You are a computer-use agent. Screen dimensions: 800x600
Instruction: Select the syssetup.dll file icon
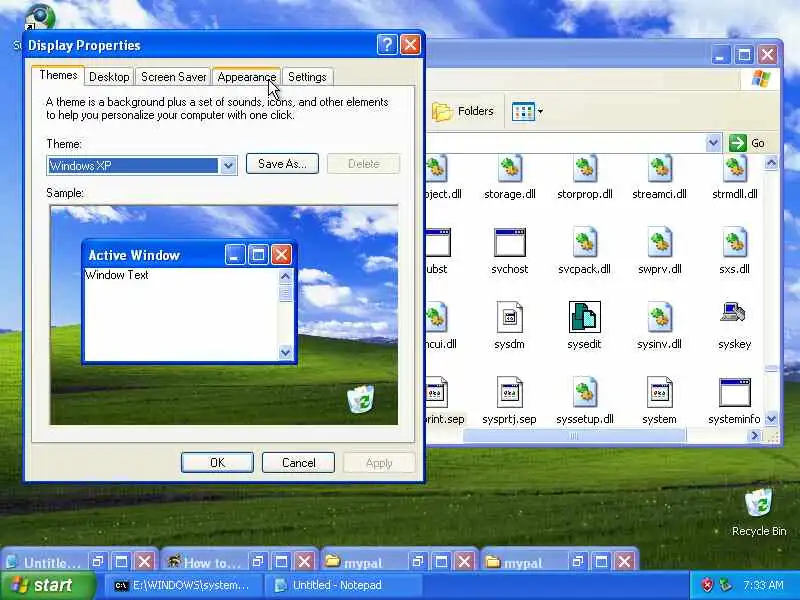tap(585, 392)
